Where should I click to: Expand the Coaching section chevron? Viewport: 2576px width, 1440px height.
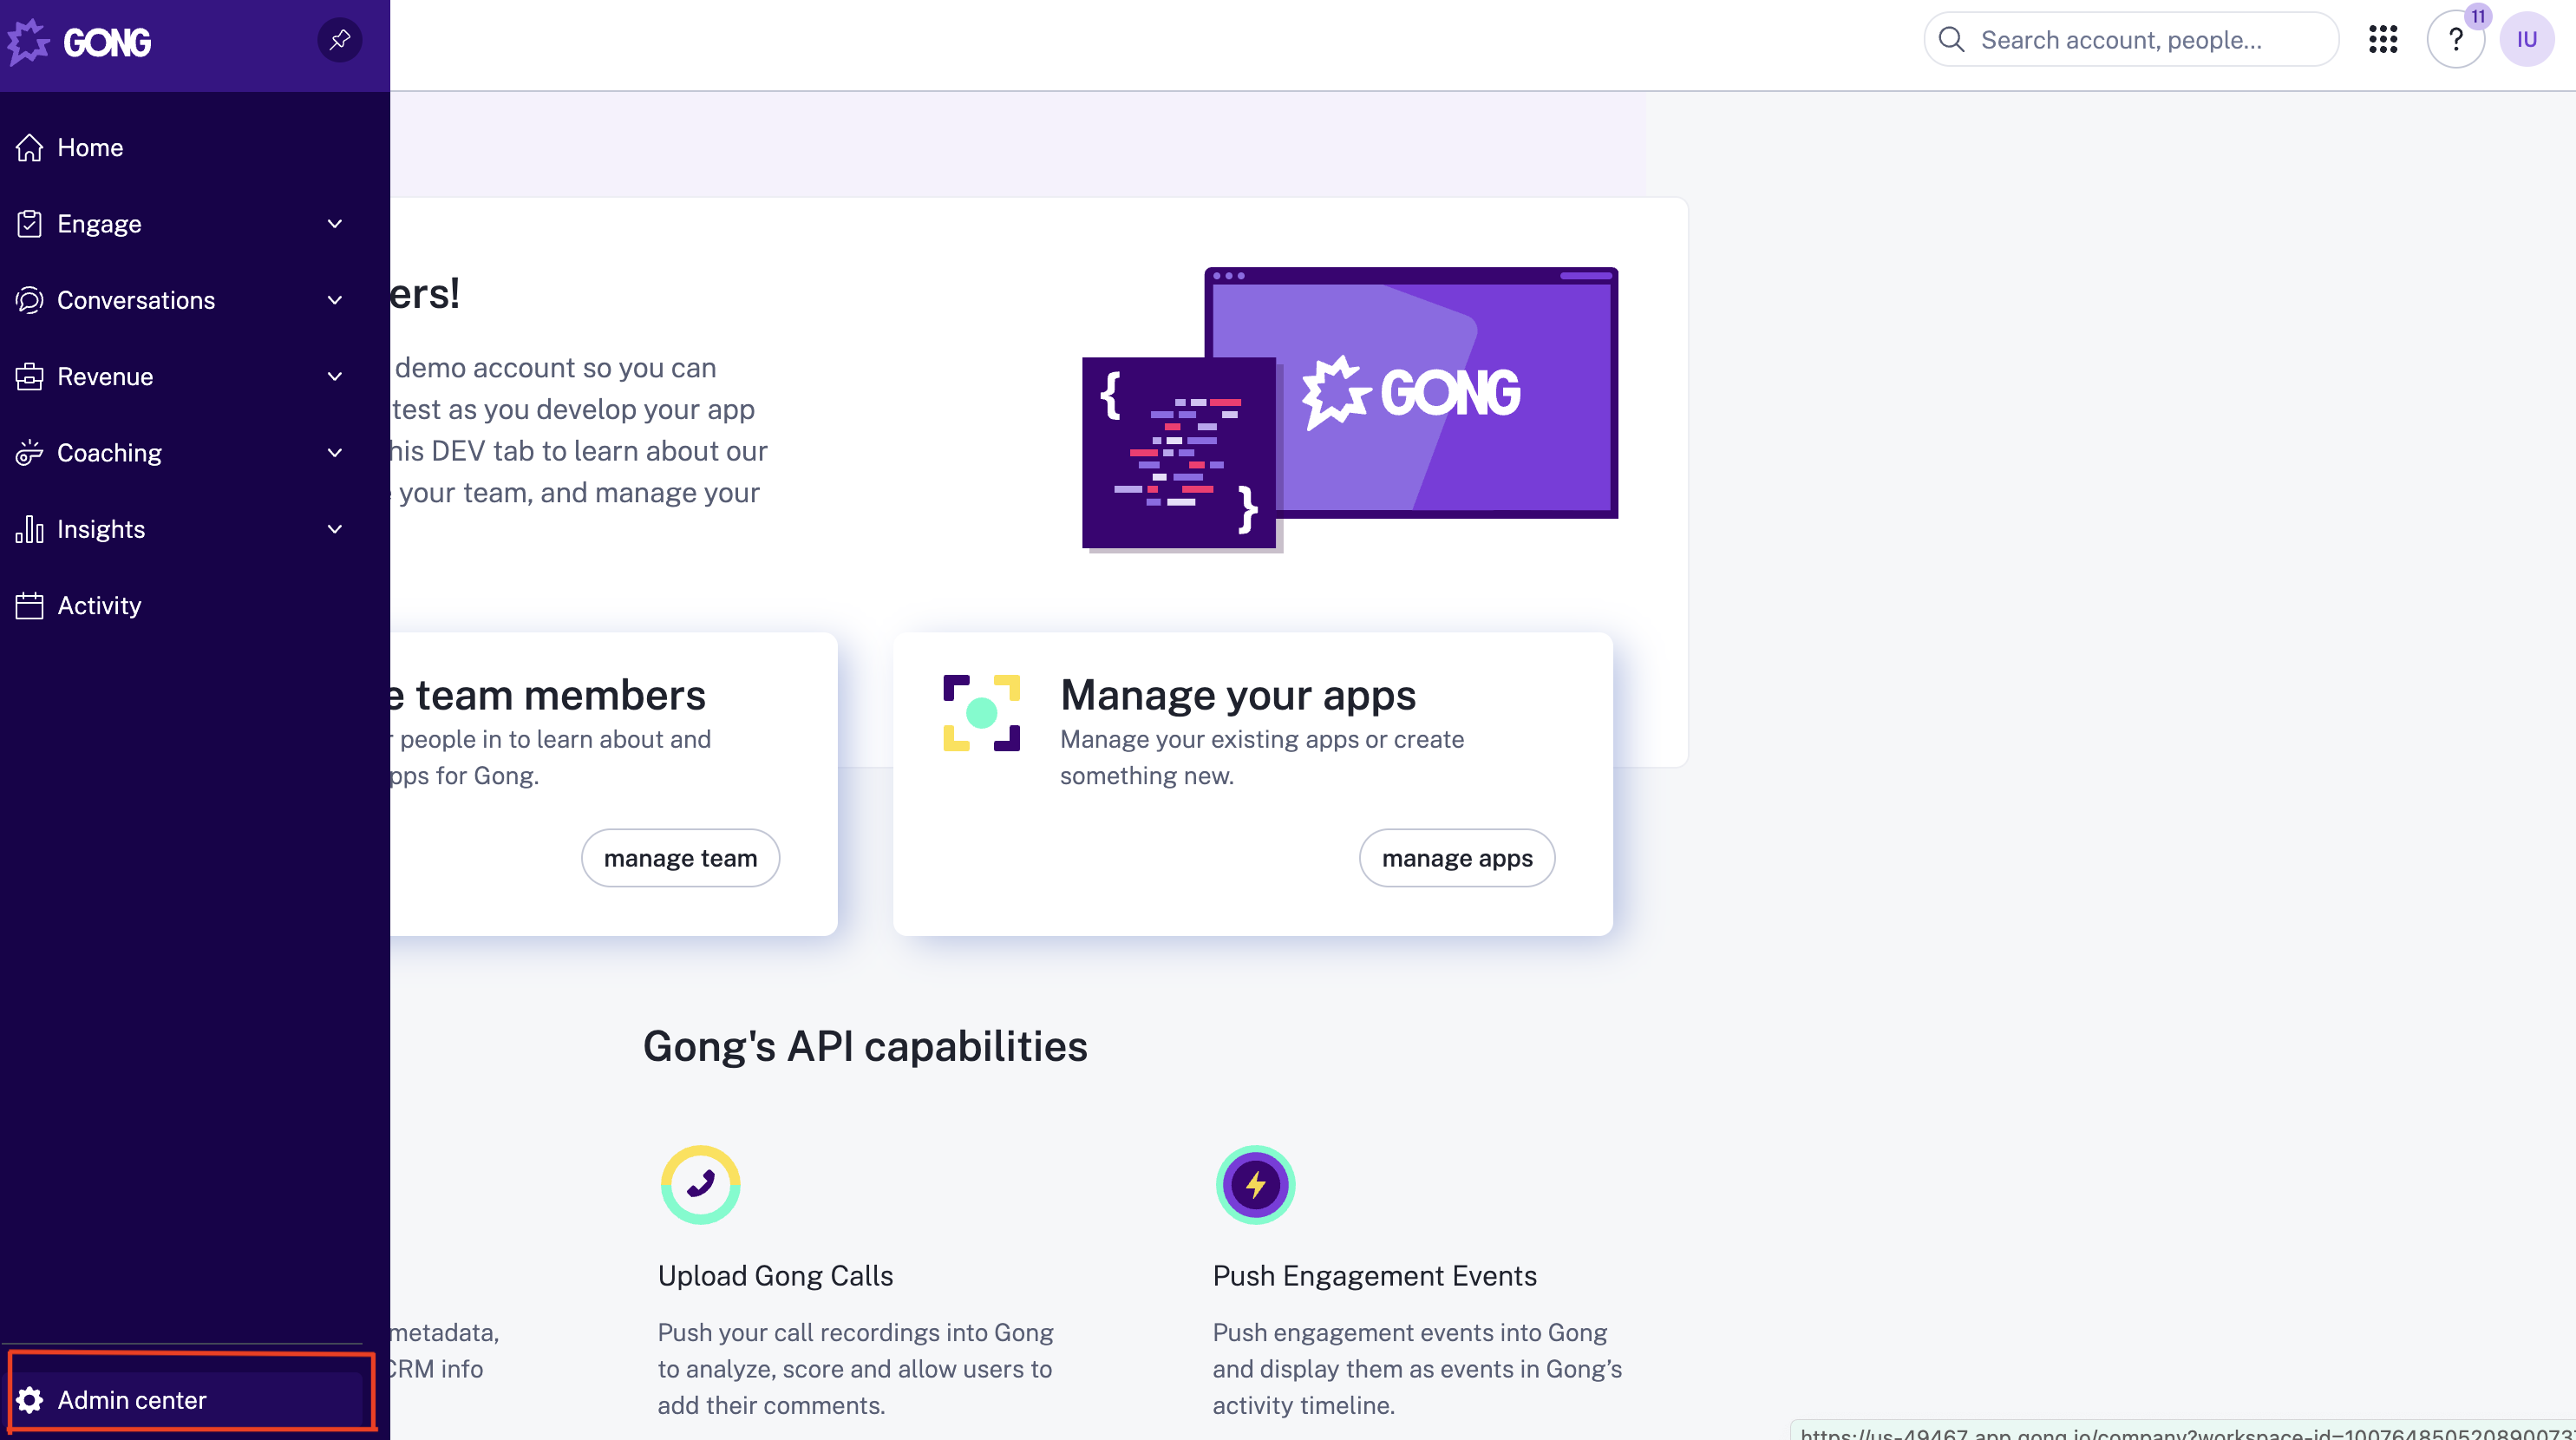[x=335, y=453]
